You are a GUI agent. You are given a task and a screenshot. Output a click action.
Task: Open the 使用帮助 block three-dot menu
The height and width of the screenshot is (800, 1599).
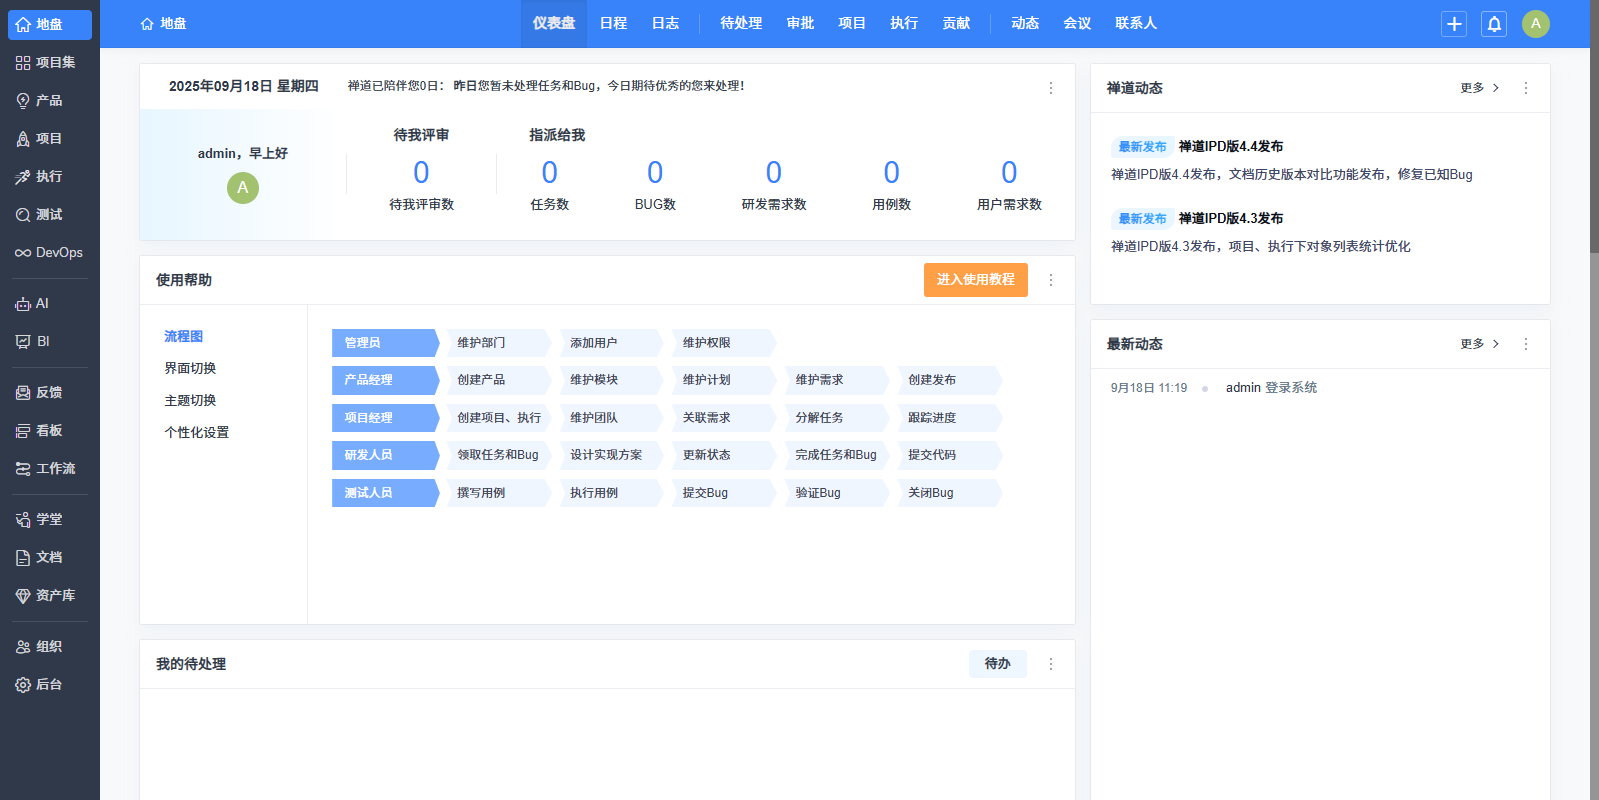[x=1050, y=280]
